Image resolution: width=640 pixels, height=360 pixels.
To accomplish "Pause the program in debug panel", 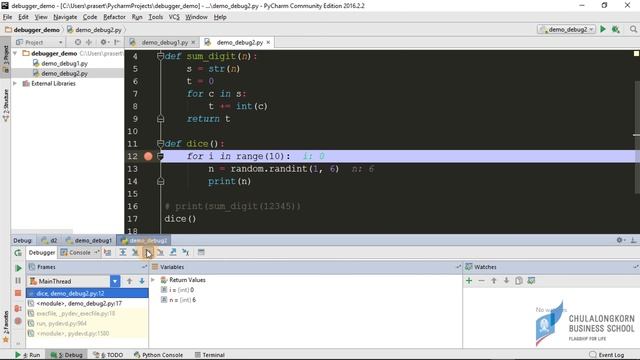I will pos(18,280).
